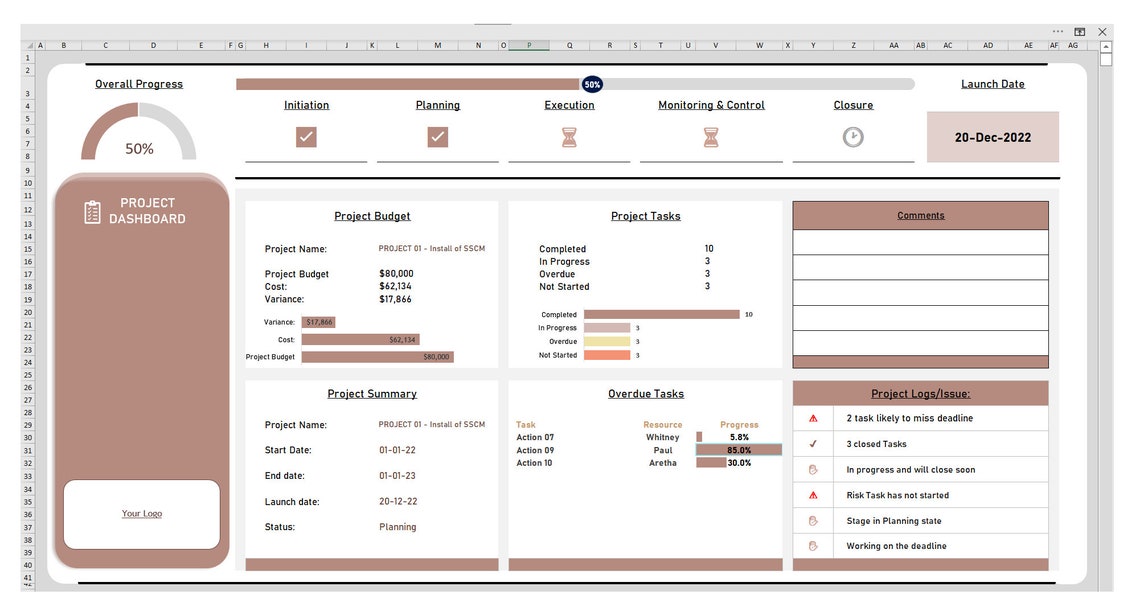Click the Status field showing 'Planning'

397,526
